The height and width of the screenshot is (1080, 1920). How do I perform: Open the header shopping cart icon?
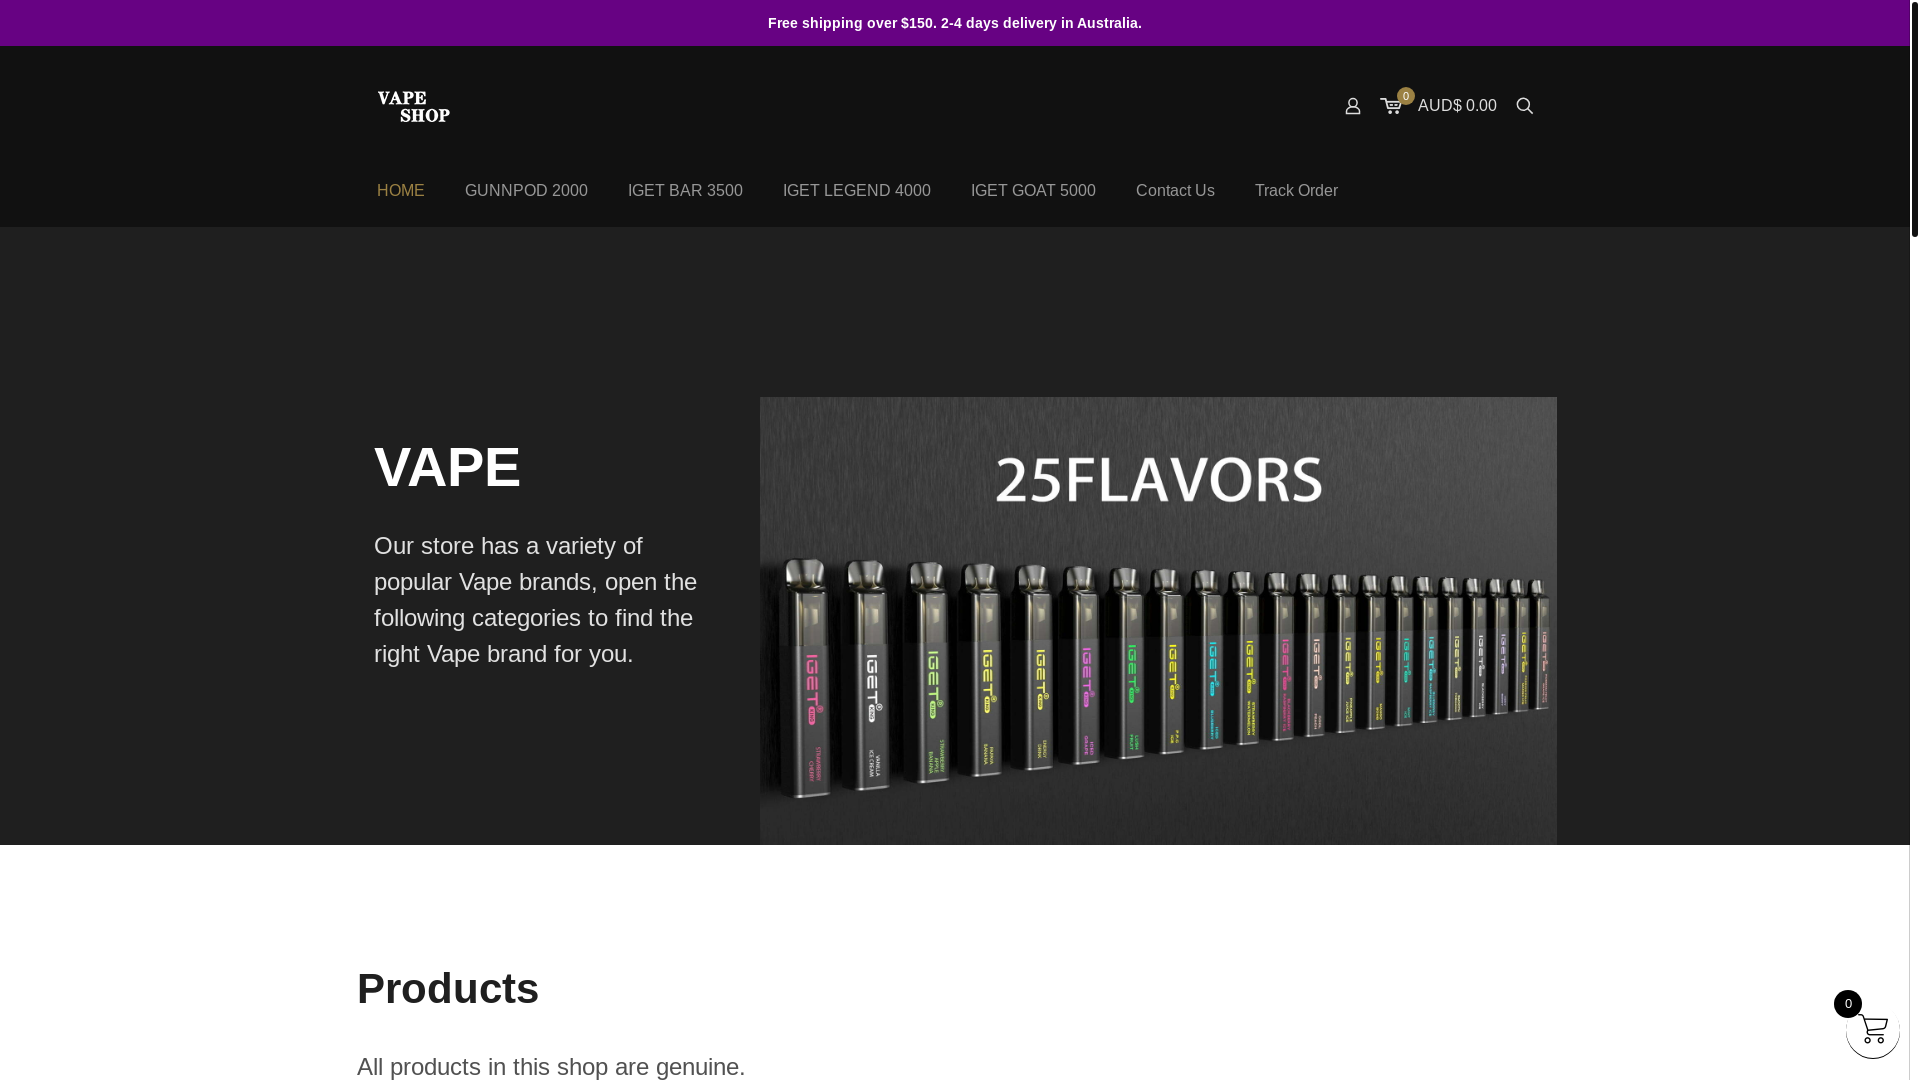point(1391,106)
